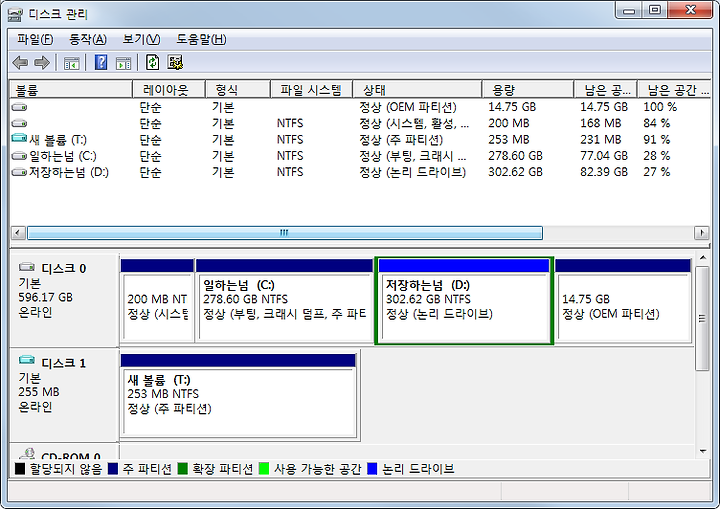The width and height of the screenshot is (720, 509).
Task: Click the CD-ROM 0 label
Action: pyautogui.click(x=71, y=455)
